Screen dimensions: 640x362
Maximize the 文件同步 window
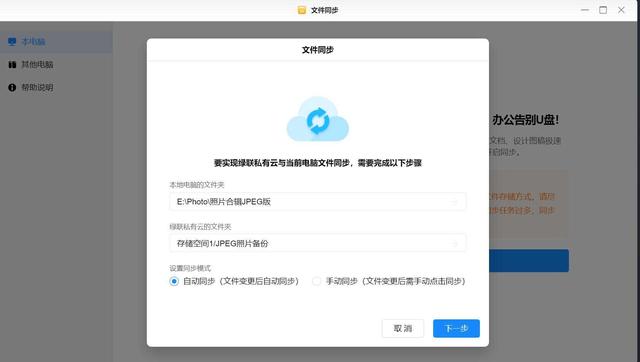(603, 10)
